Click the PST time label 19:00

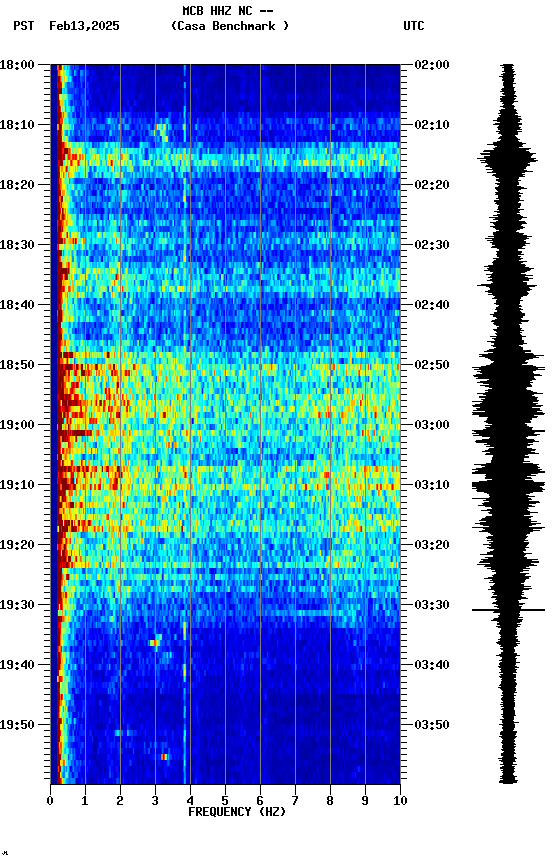coord(17,425)
